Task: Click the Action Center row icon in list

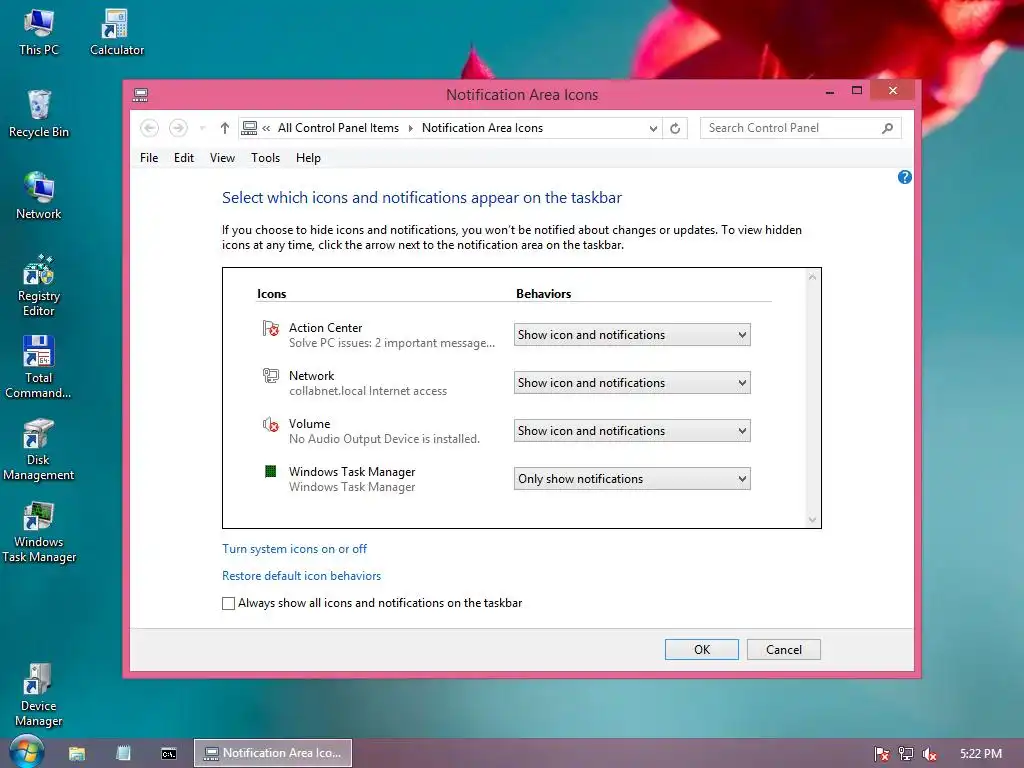Action: [x=270, y=328]
